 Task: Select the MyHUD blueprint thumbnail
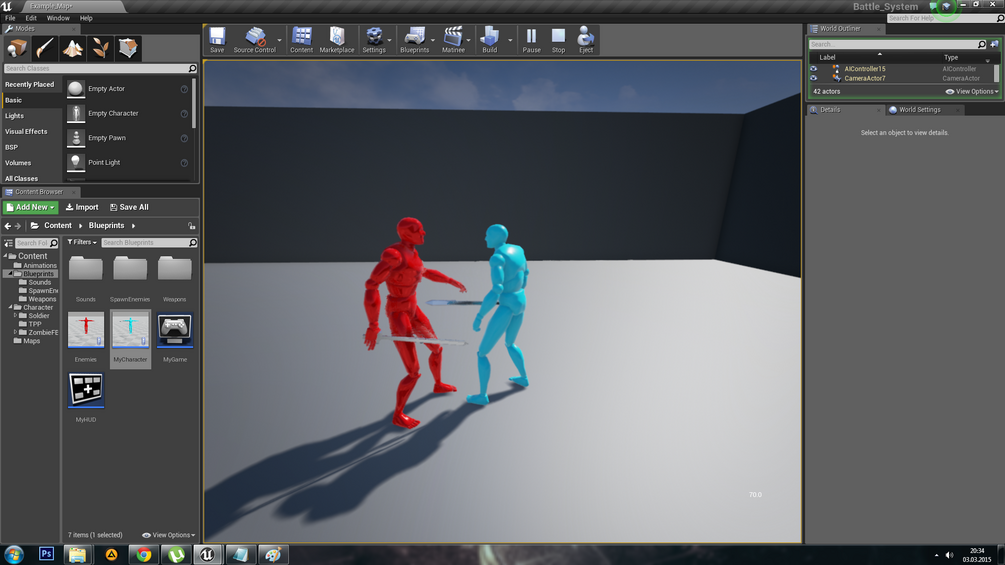[x=86, y=390]
